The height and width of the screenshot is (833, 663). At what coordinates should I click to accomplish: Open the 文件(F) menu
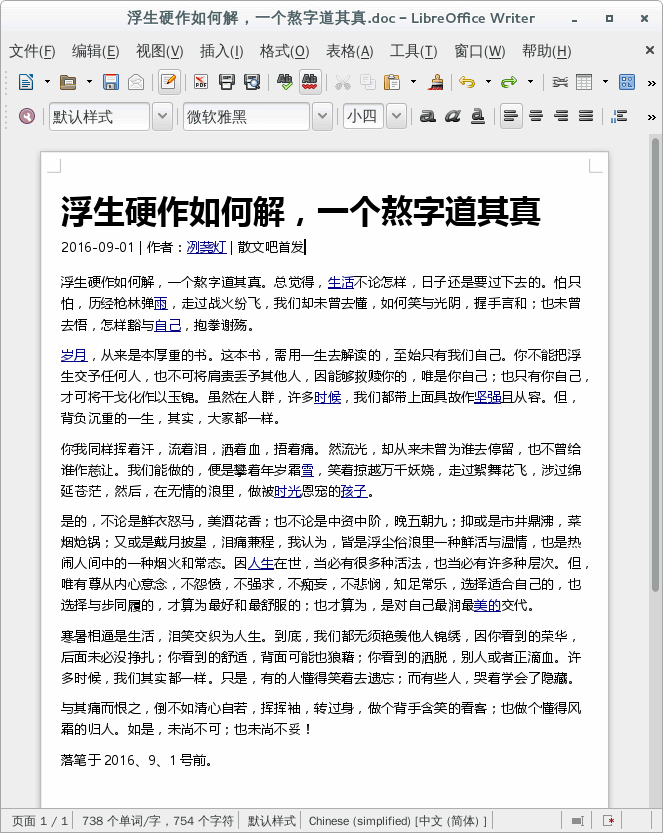click(32, 52)
